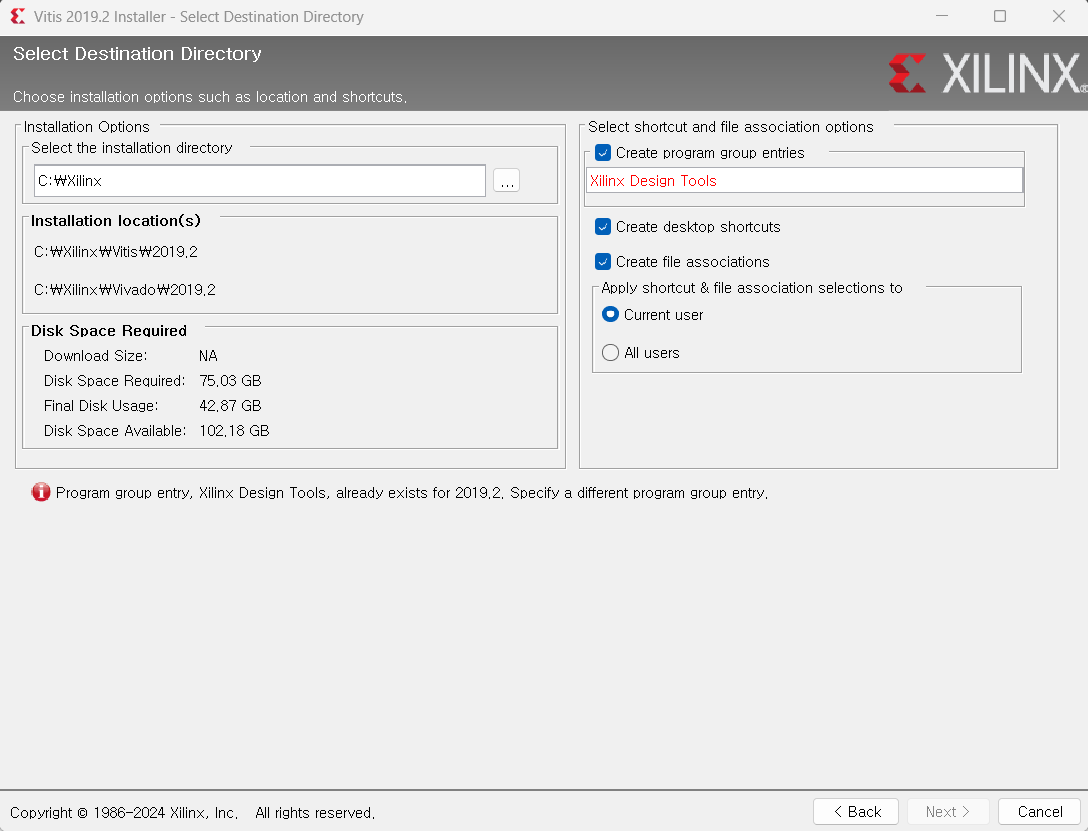This screenshot has width=1088, height=831.
Task: Toggle Create desktop shortcuts checkbox
Action: [603, 227]
